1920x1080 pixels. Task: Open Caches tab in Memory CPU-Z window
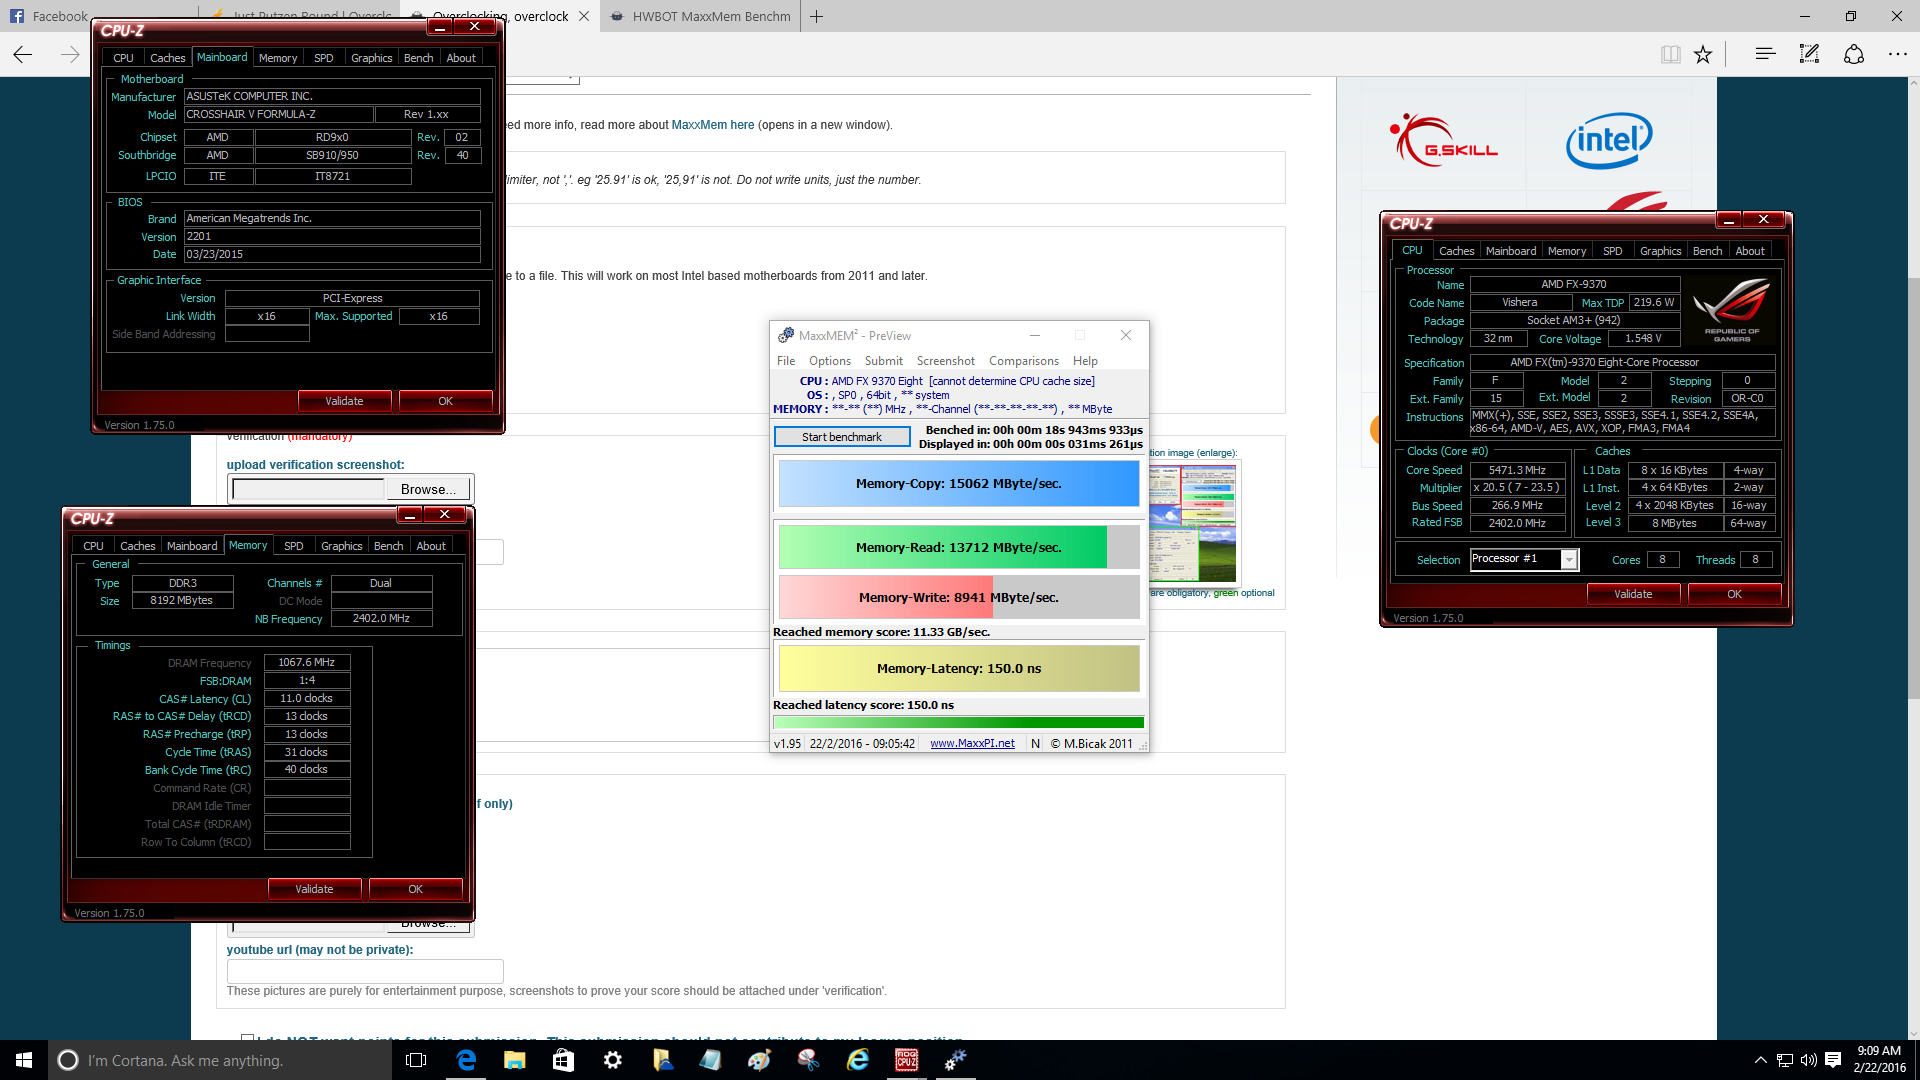point(138,546)
